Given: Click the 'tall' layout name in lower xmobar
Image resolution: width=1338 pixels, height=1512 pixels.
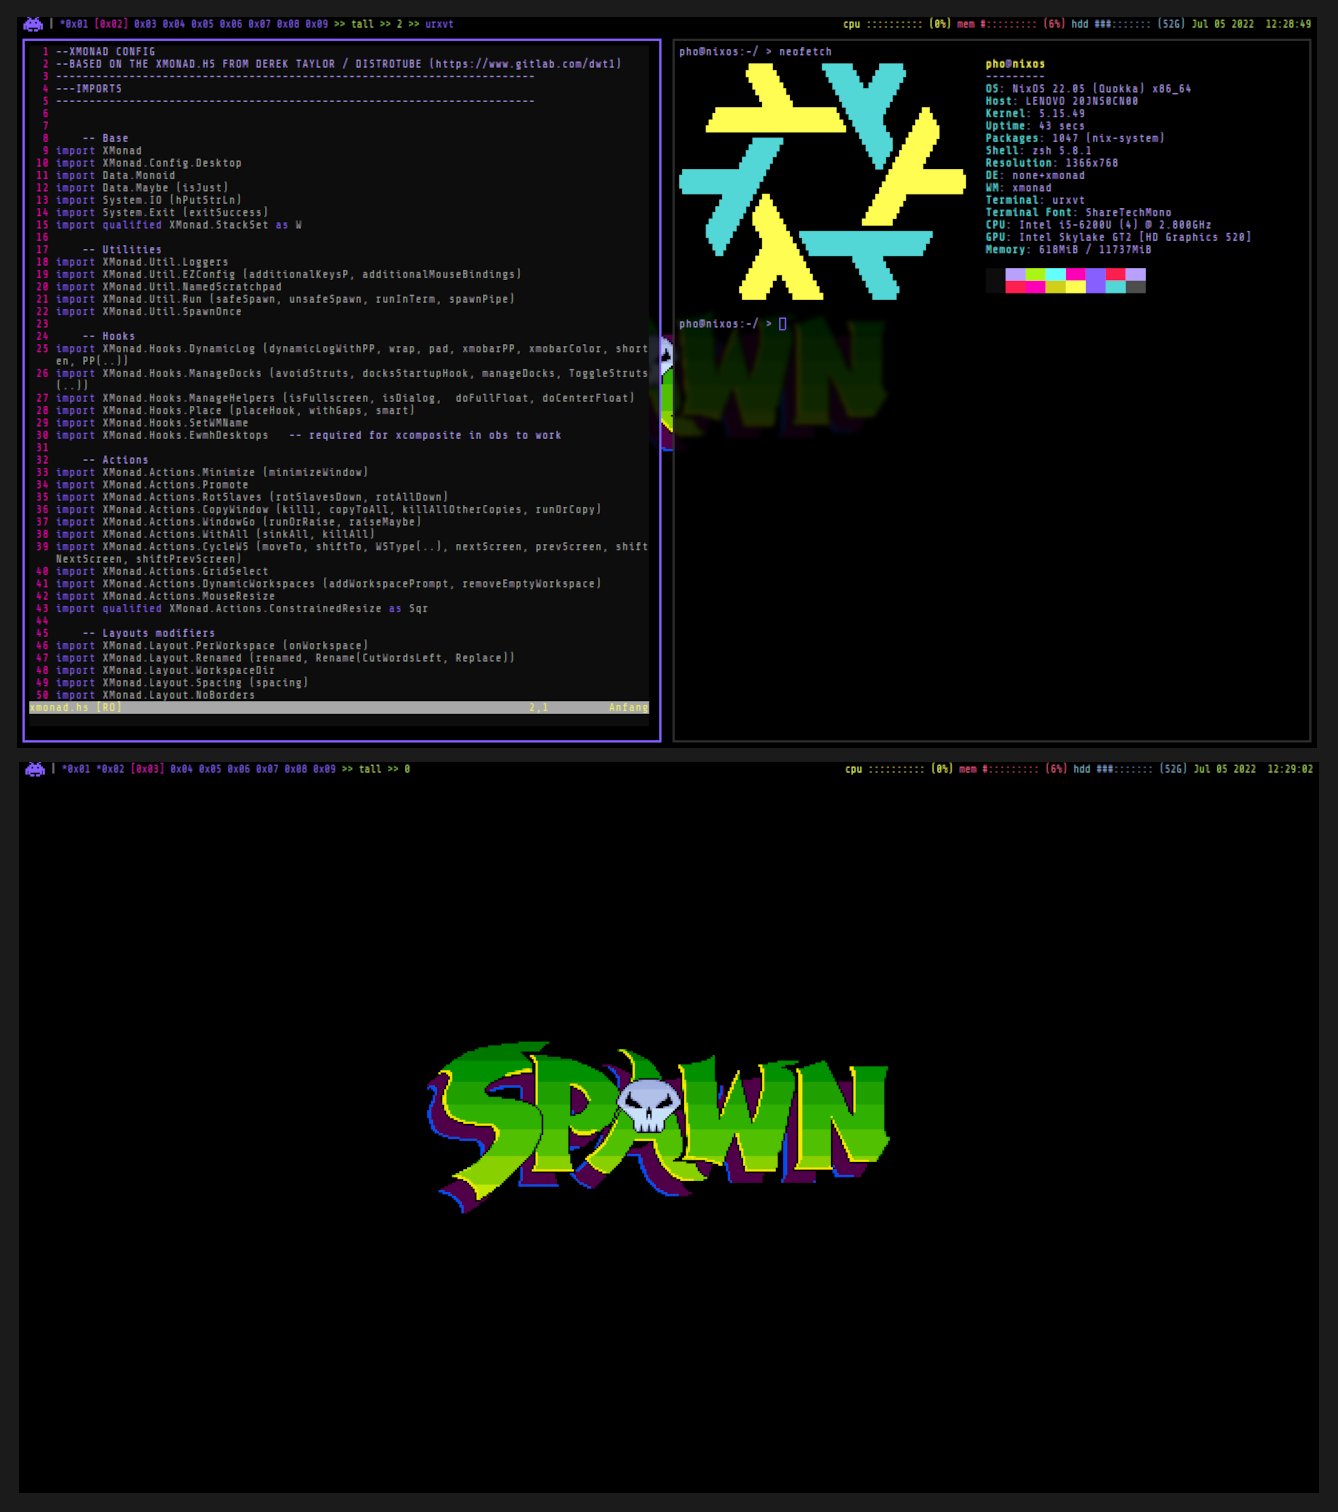Looking at the screenshot, I should point(370,769).
